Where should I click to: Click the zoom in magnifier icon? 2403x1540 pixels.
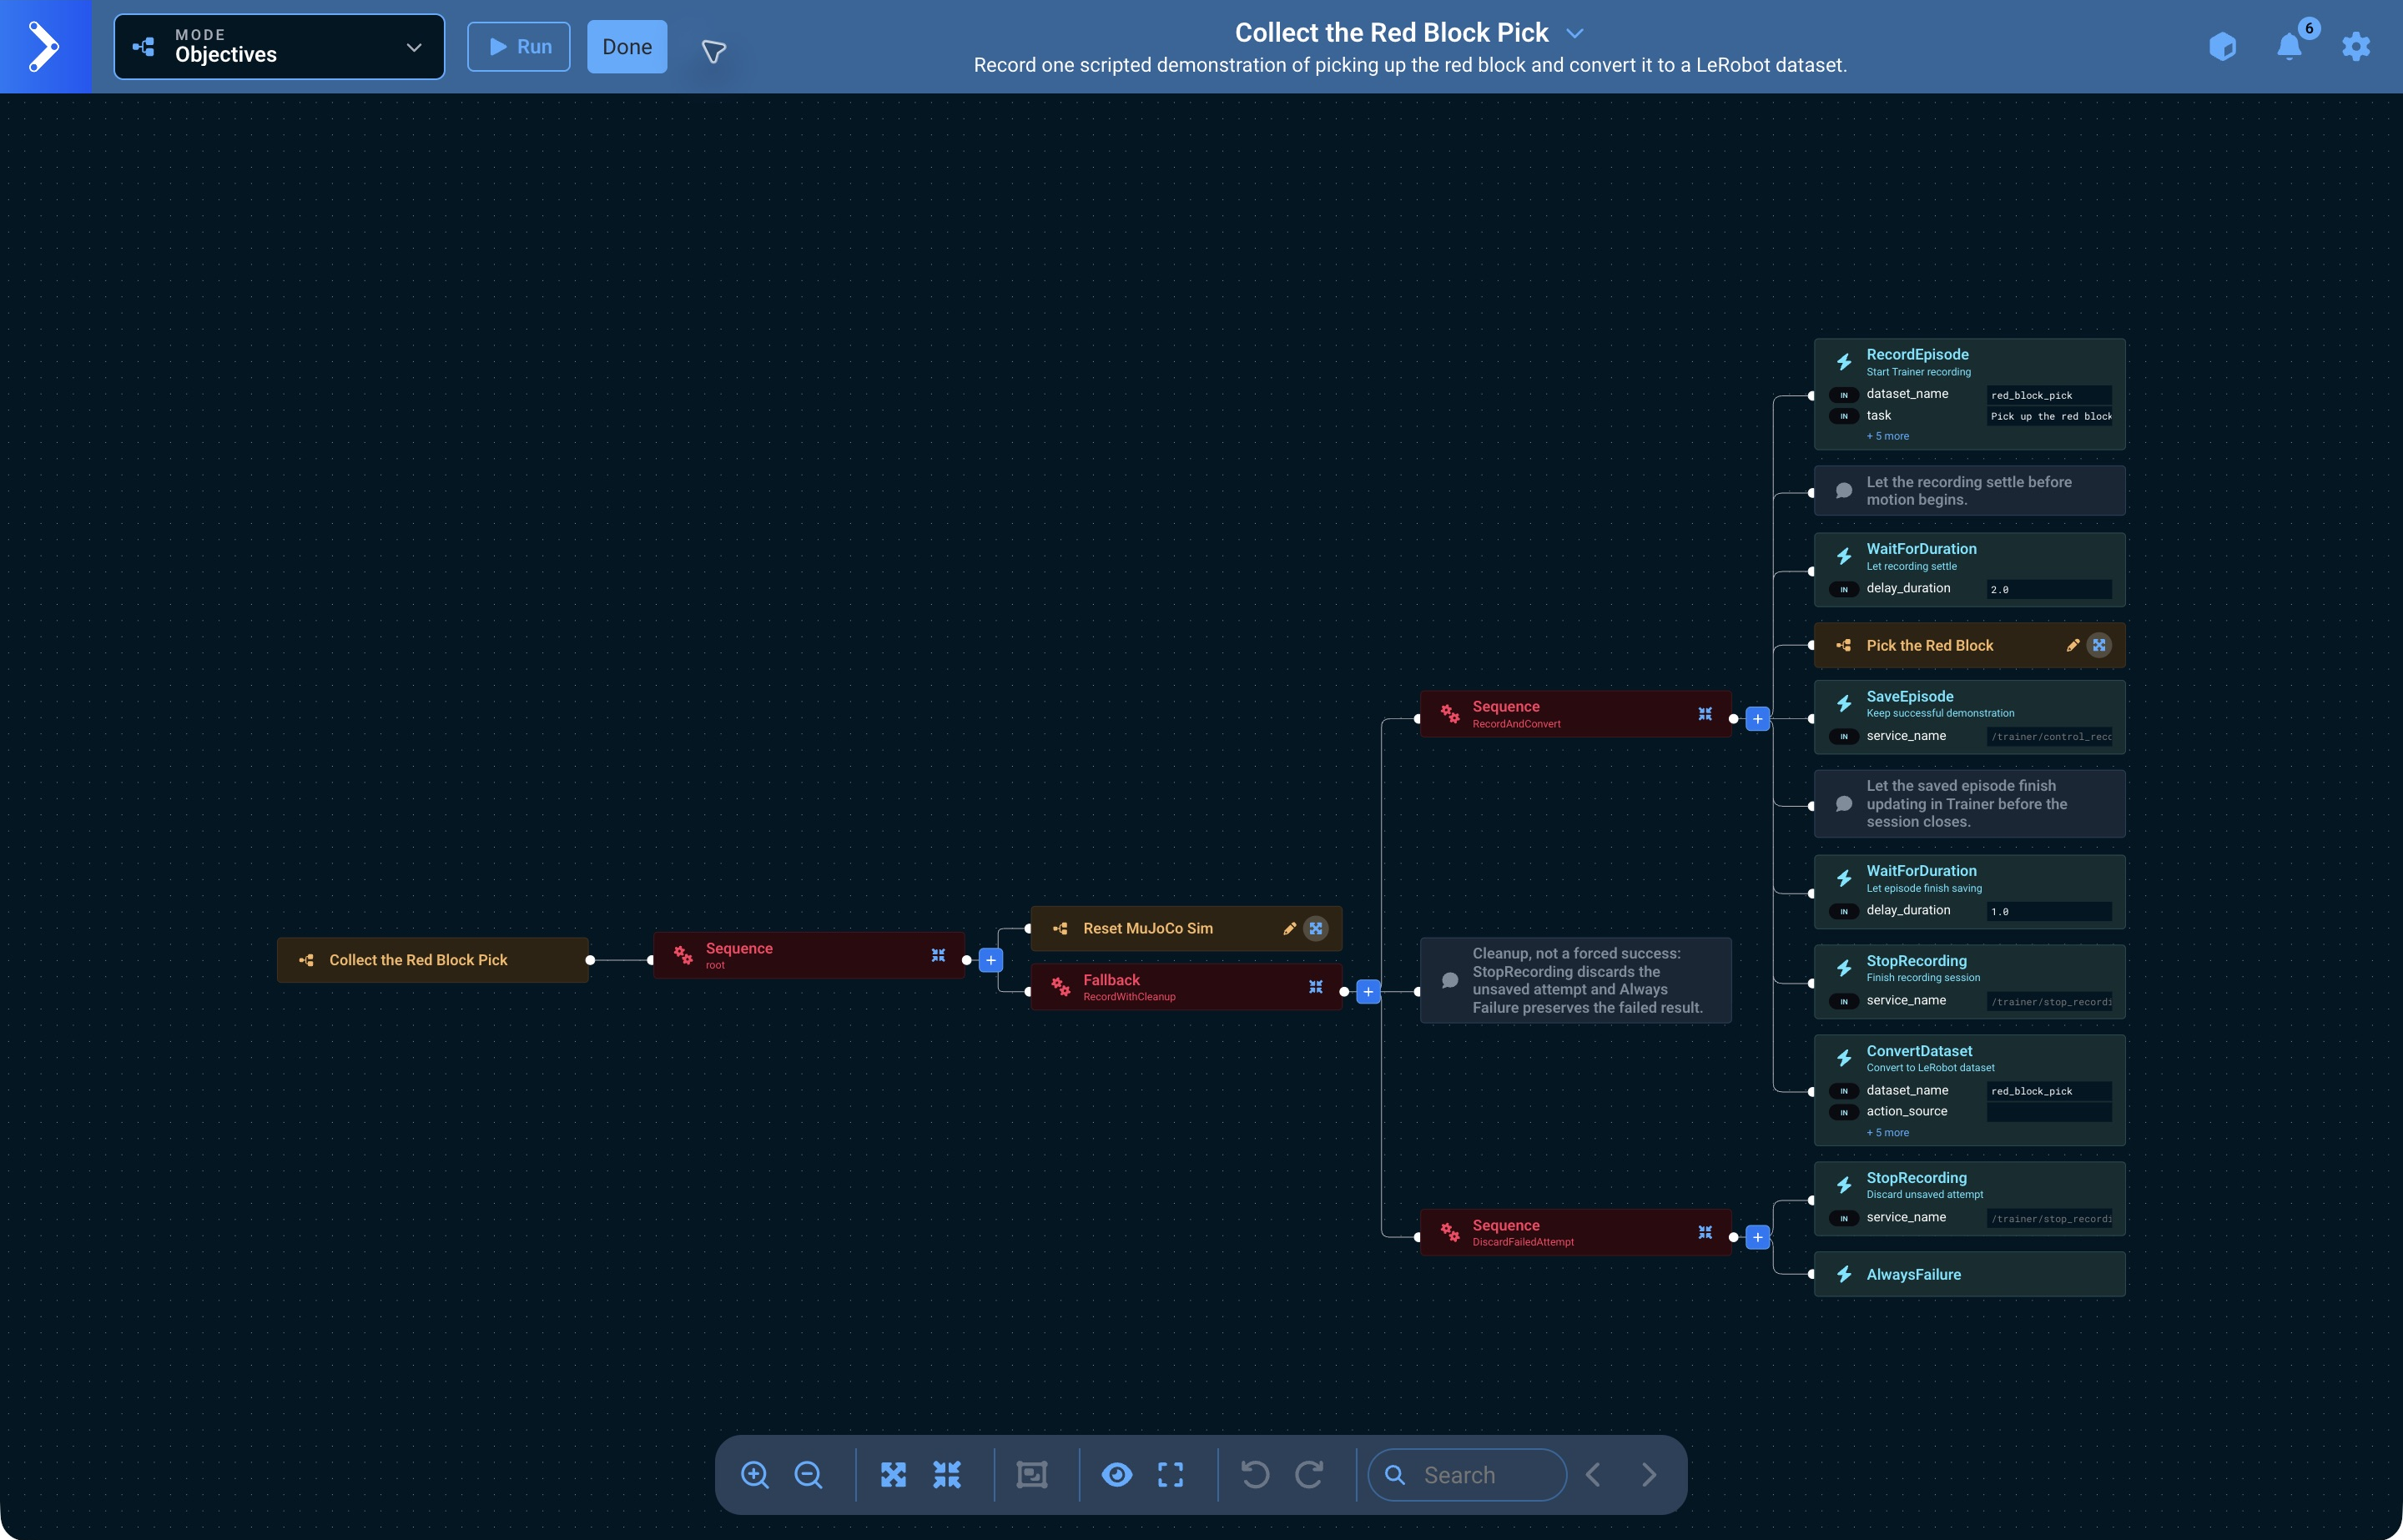coord(755,1475)
